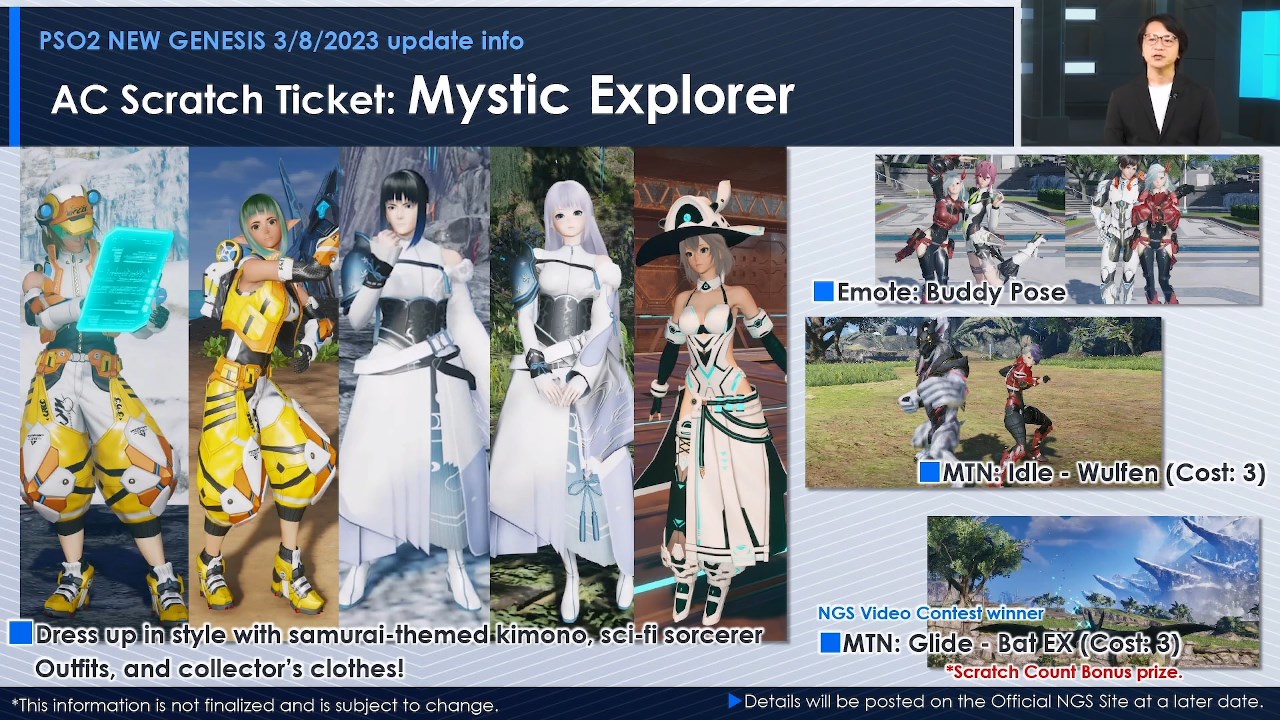Click the blue square bullet beside Emote label
1280x720 pixels.
tap(824, 291)
